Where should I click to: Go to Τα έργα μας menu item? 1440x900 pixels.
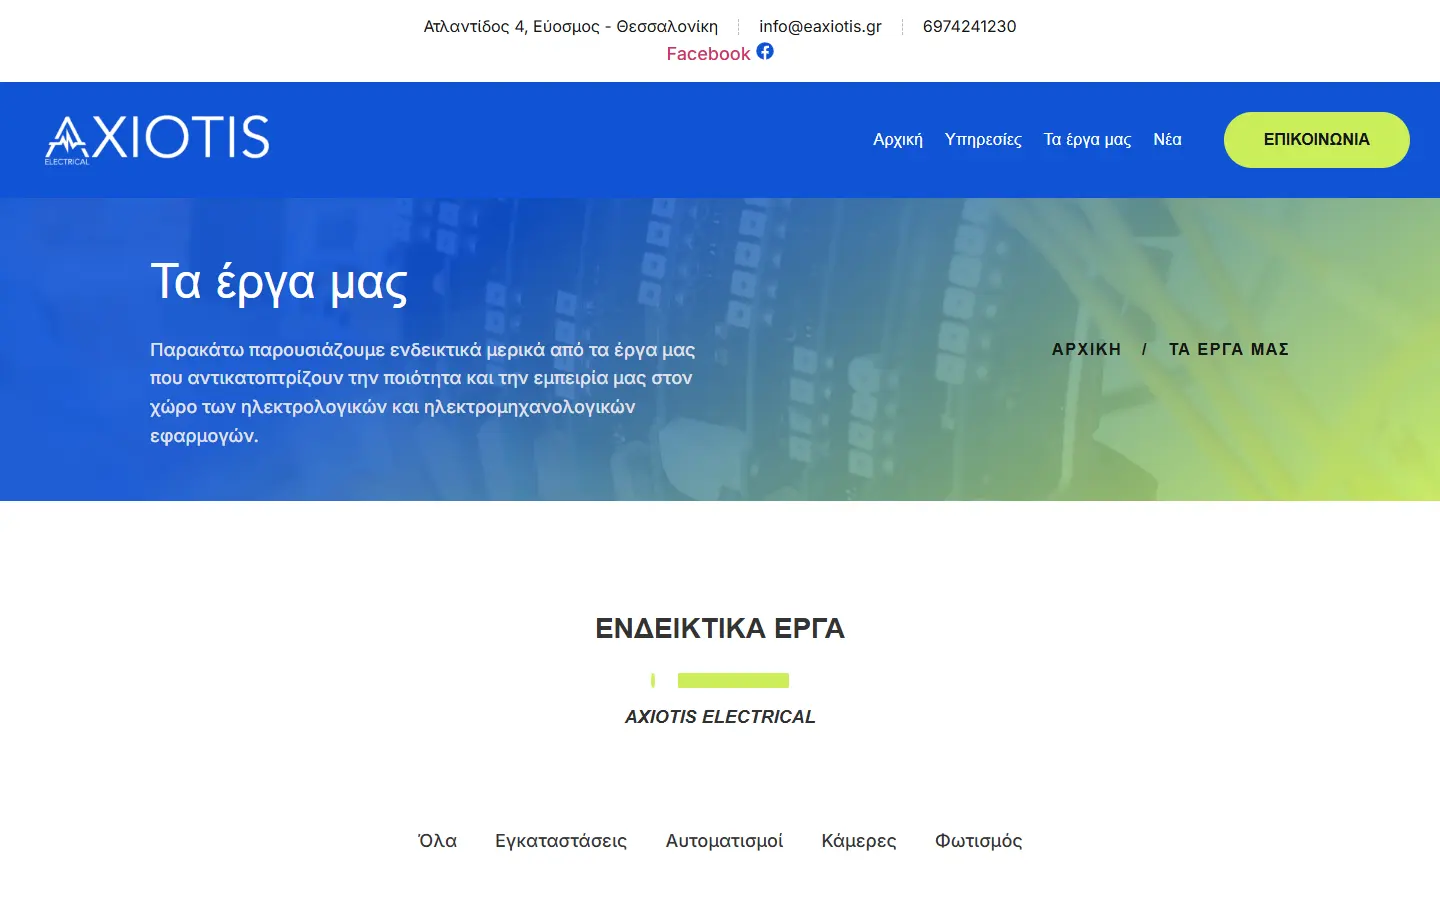coord(1087,140)
